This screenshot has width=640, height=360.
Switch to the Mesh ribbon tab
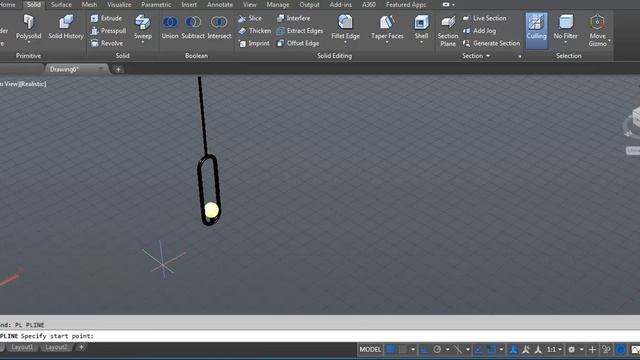[x=89, y=4]
